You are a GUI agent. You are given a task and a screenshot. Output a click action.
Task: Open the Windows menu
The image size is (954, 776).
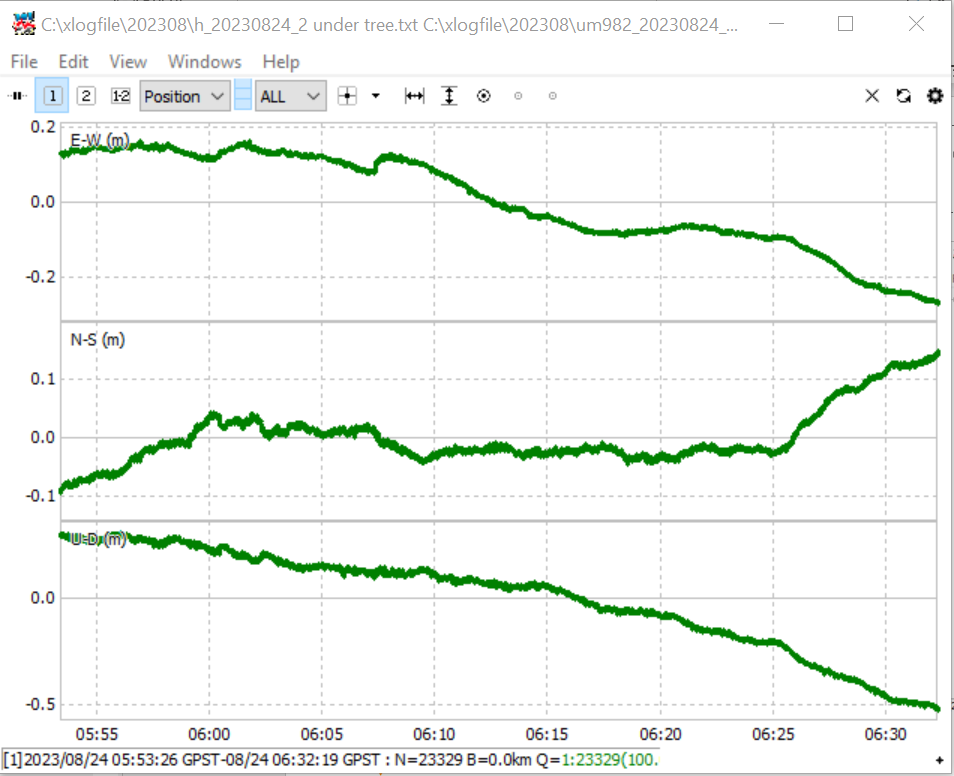(205, 61)
